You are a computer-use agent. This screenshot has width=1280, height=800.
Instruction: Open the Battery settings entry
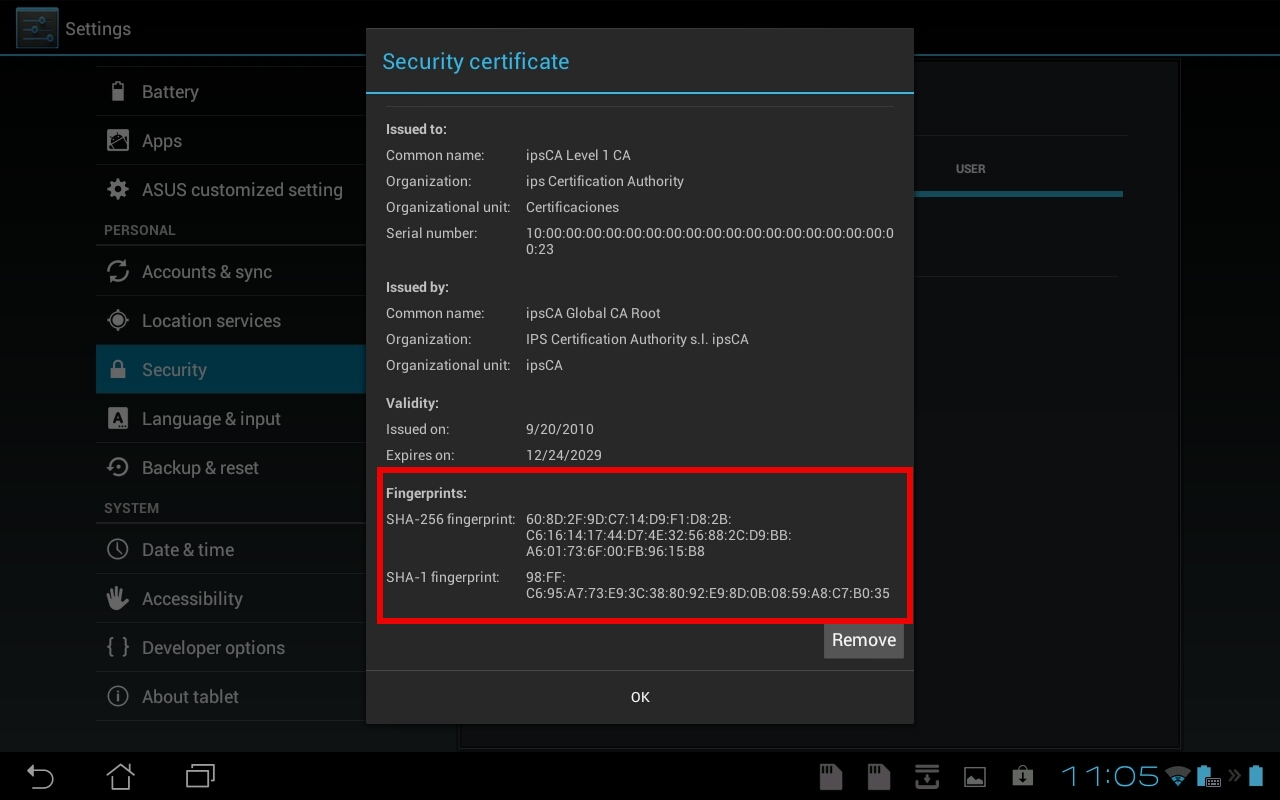click(231, 91)
